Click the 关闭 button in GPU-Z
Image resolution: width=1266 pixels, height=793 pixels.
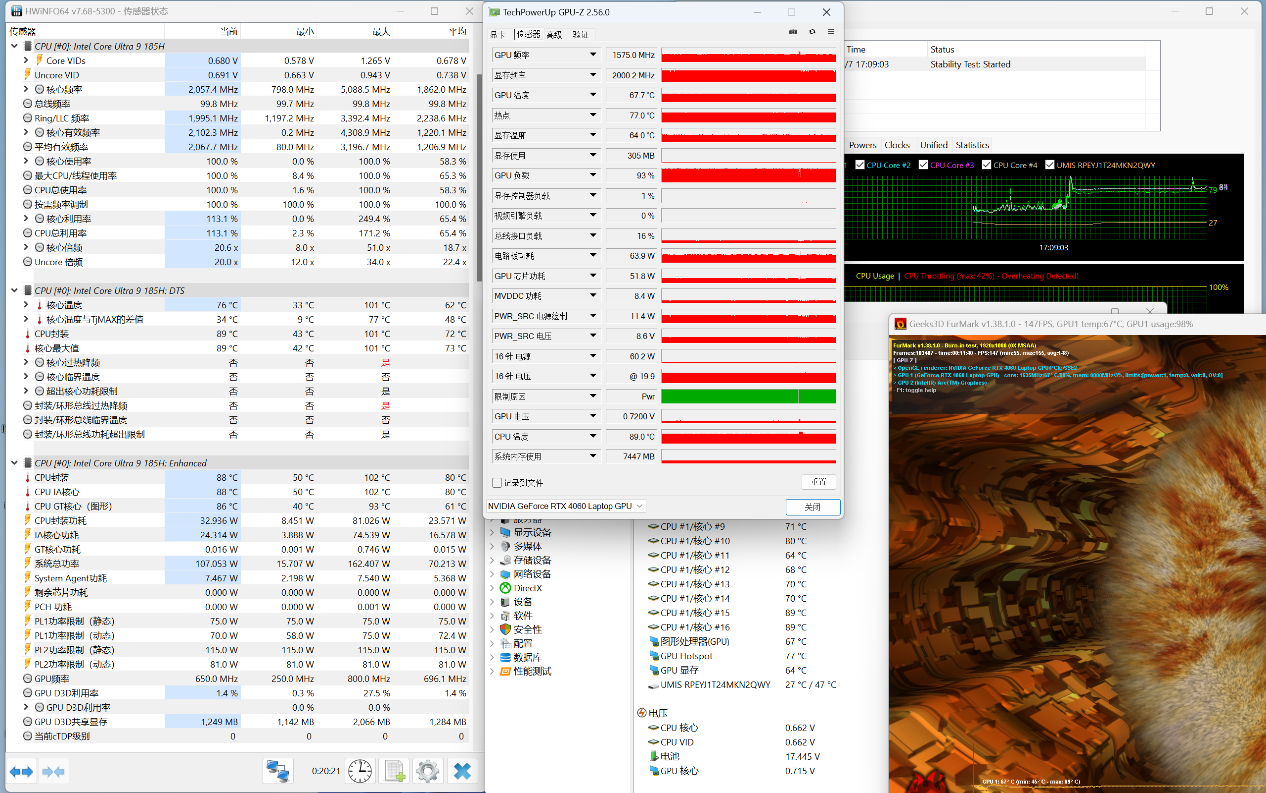coord(812,507)
